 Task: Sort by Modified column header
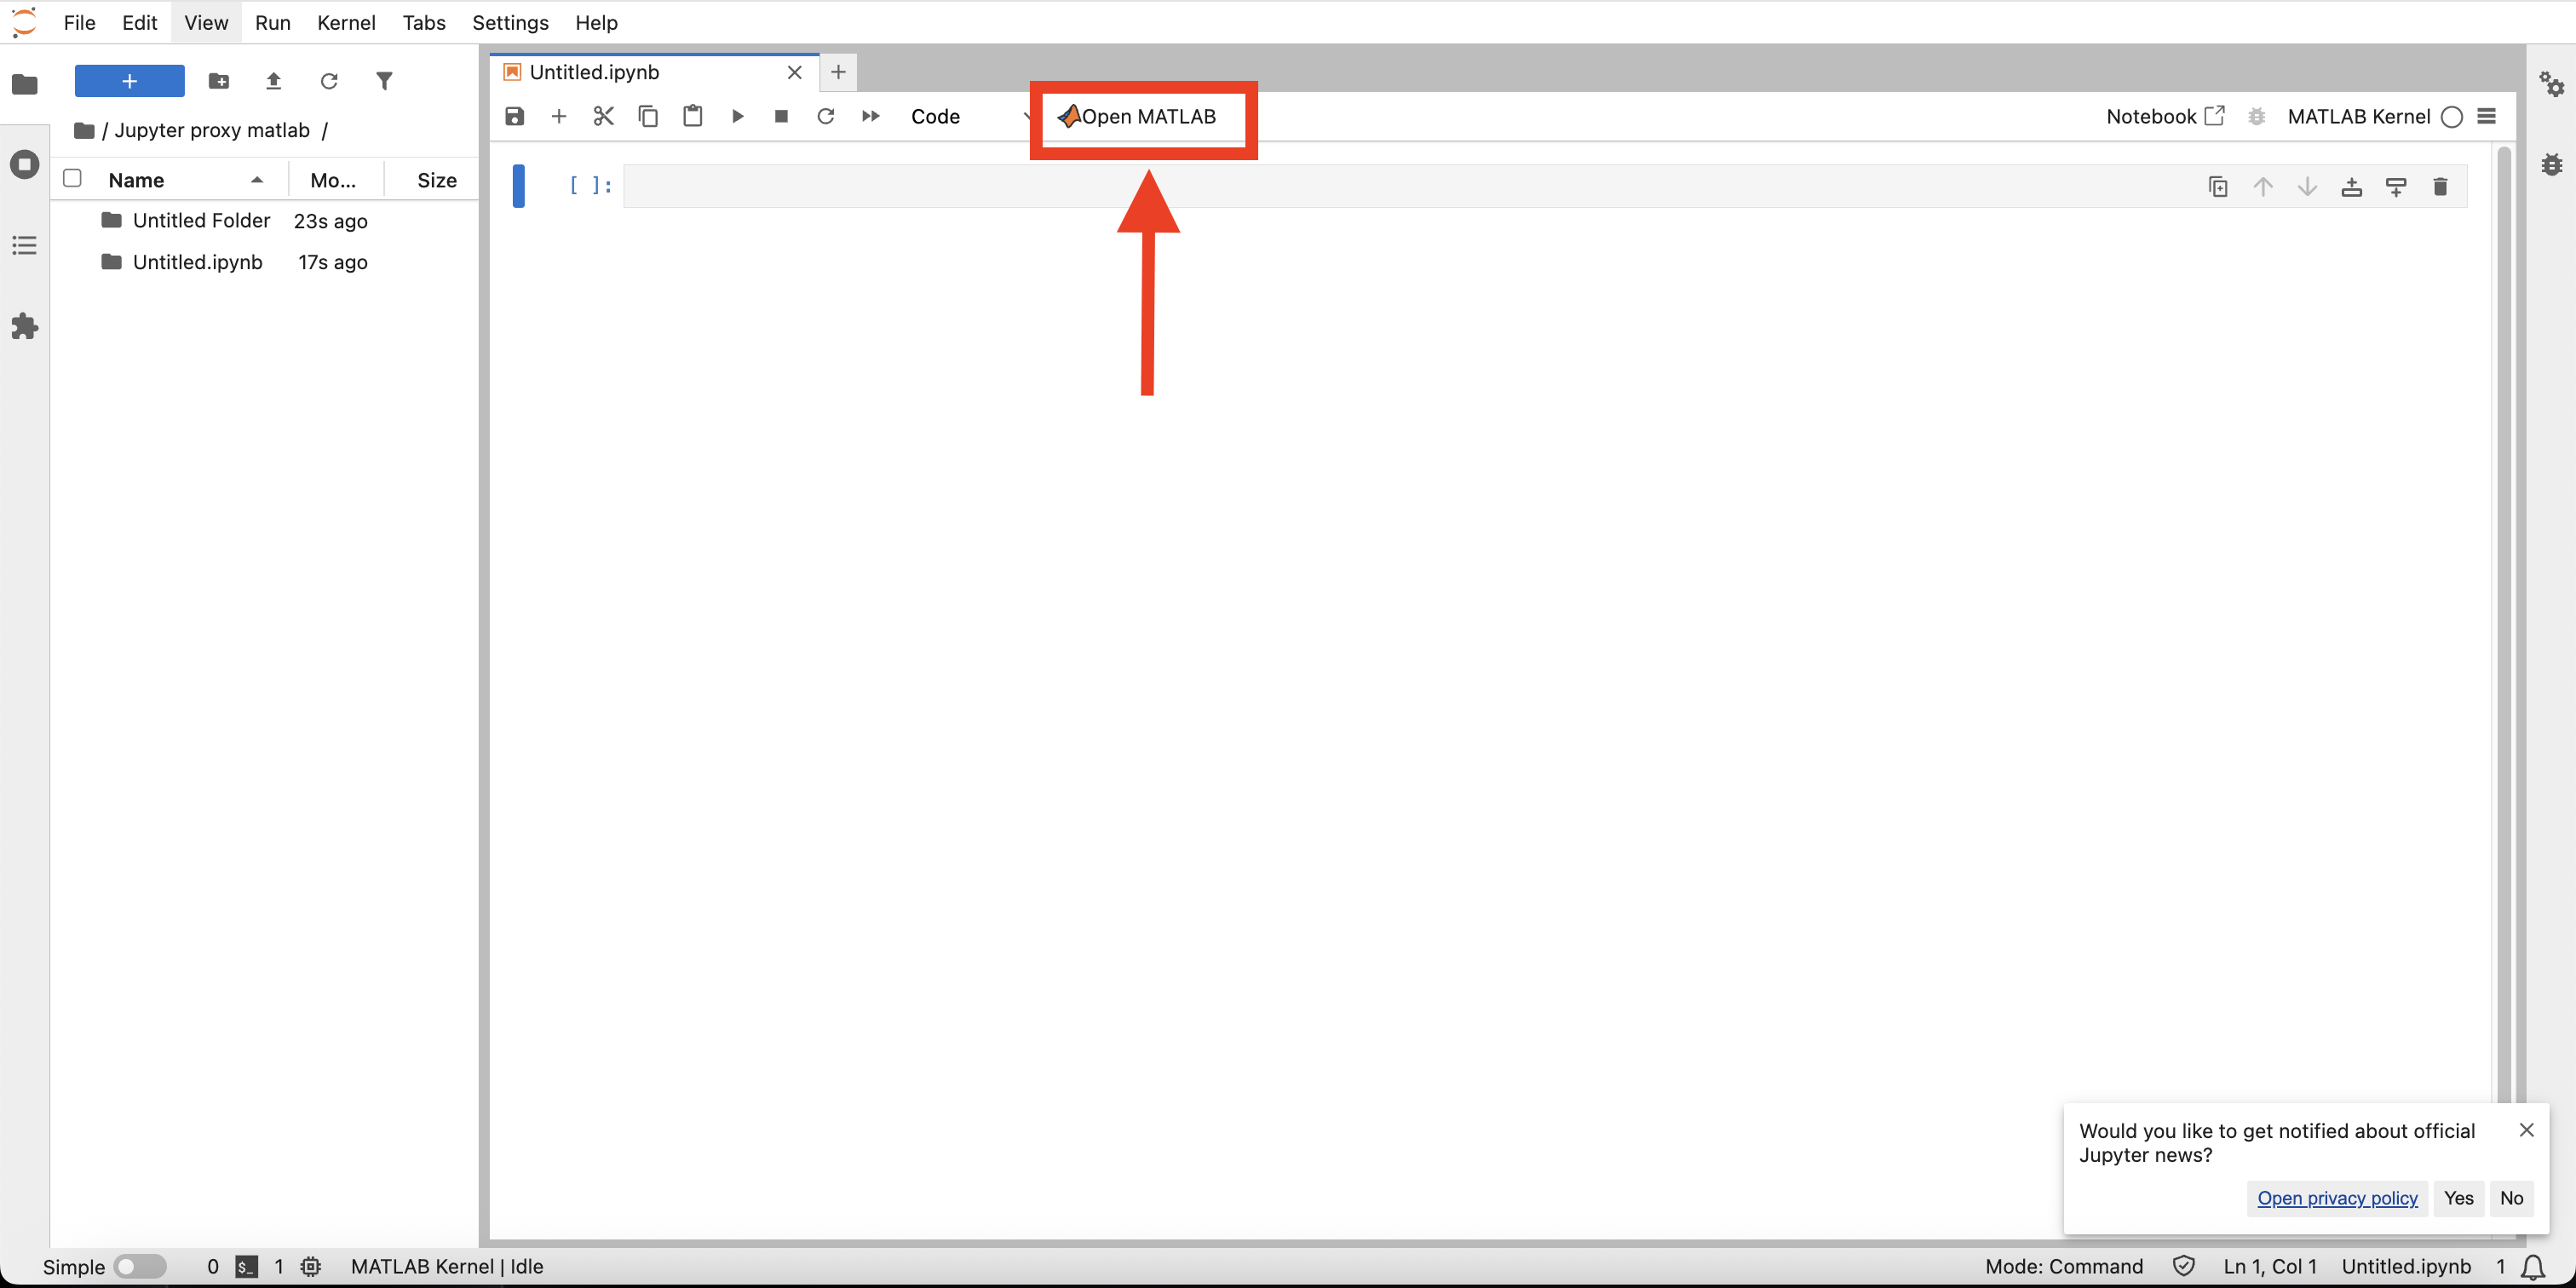tap(334, 180)
